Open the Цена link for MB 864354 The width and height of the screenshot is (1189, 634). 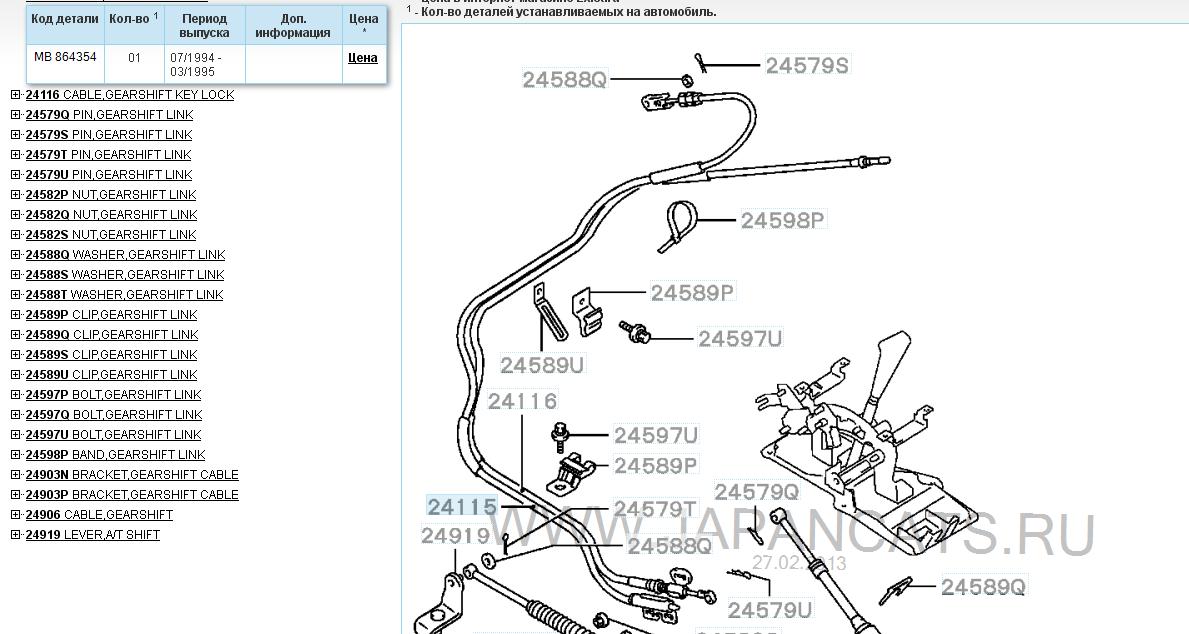(x=362, y=58)
